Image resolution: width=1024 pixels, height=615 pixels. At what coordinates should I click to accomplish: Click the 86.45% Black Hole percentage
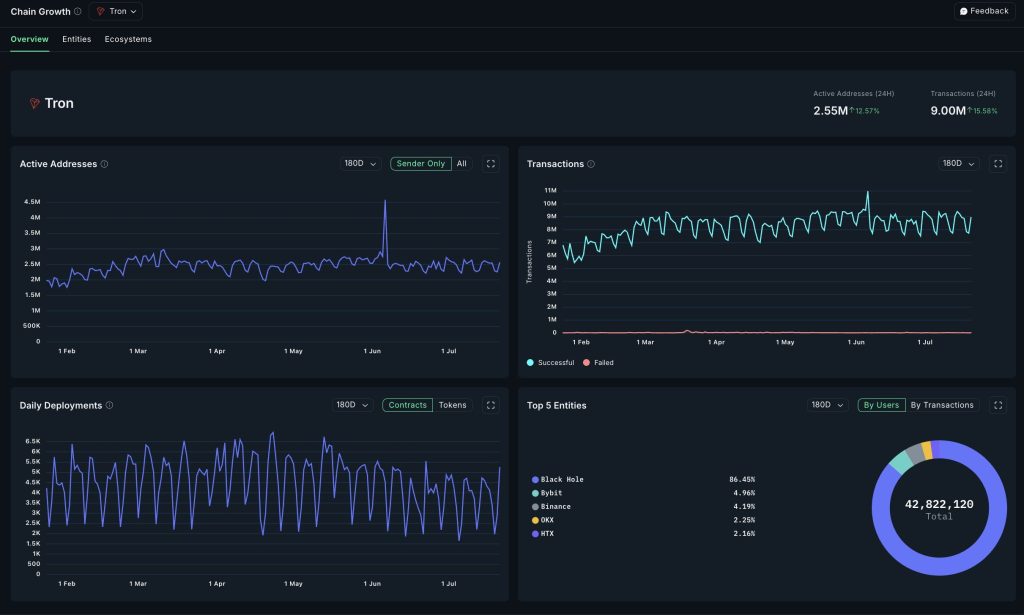(x=742, y=479)
